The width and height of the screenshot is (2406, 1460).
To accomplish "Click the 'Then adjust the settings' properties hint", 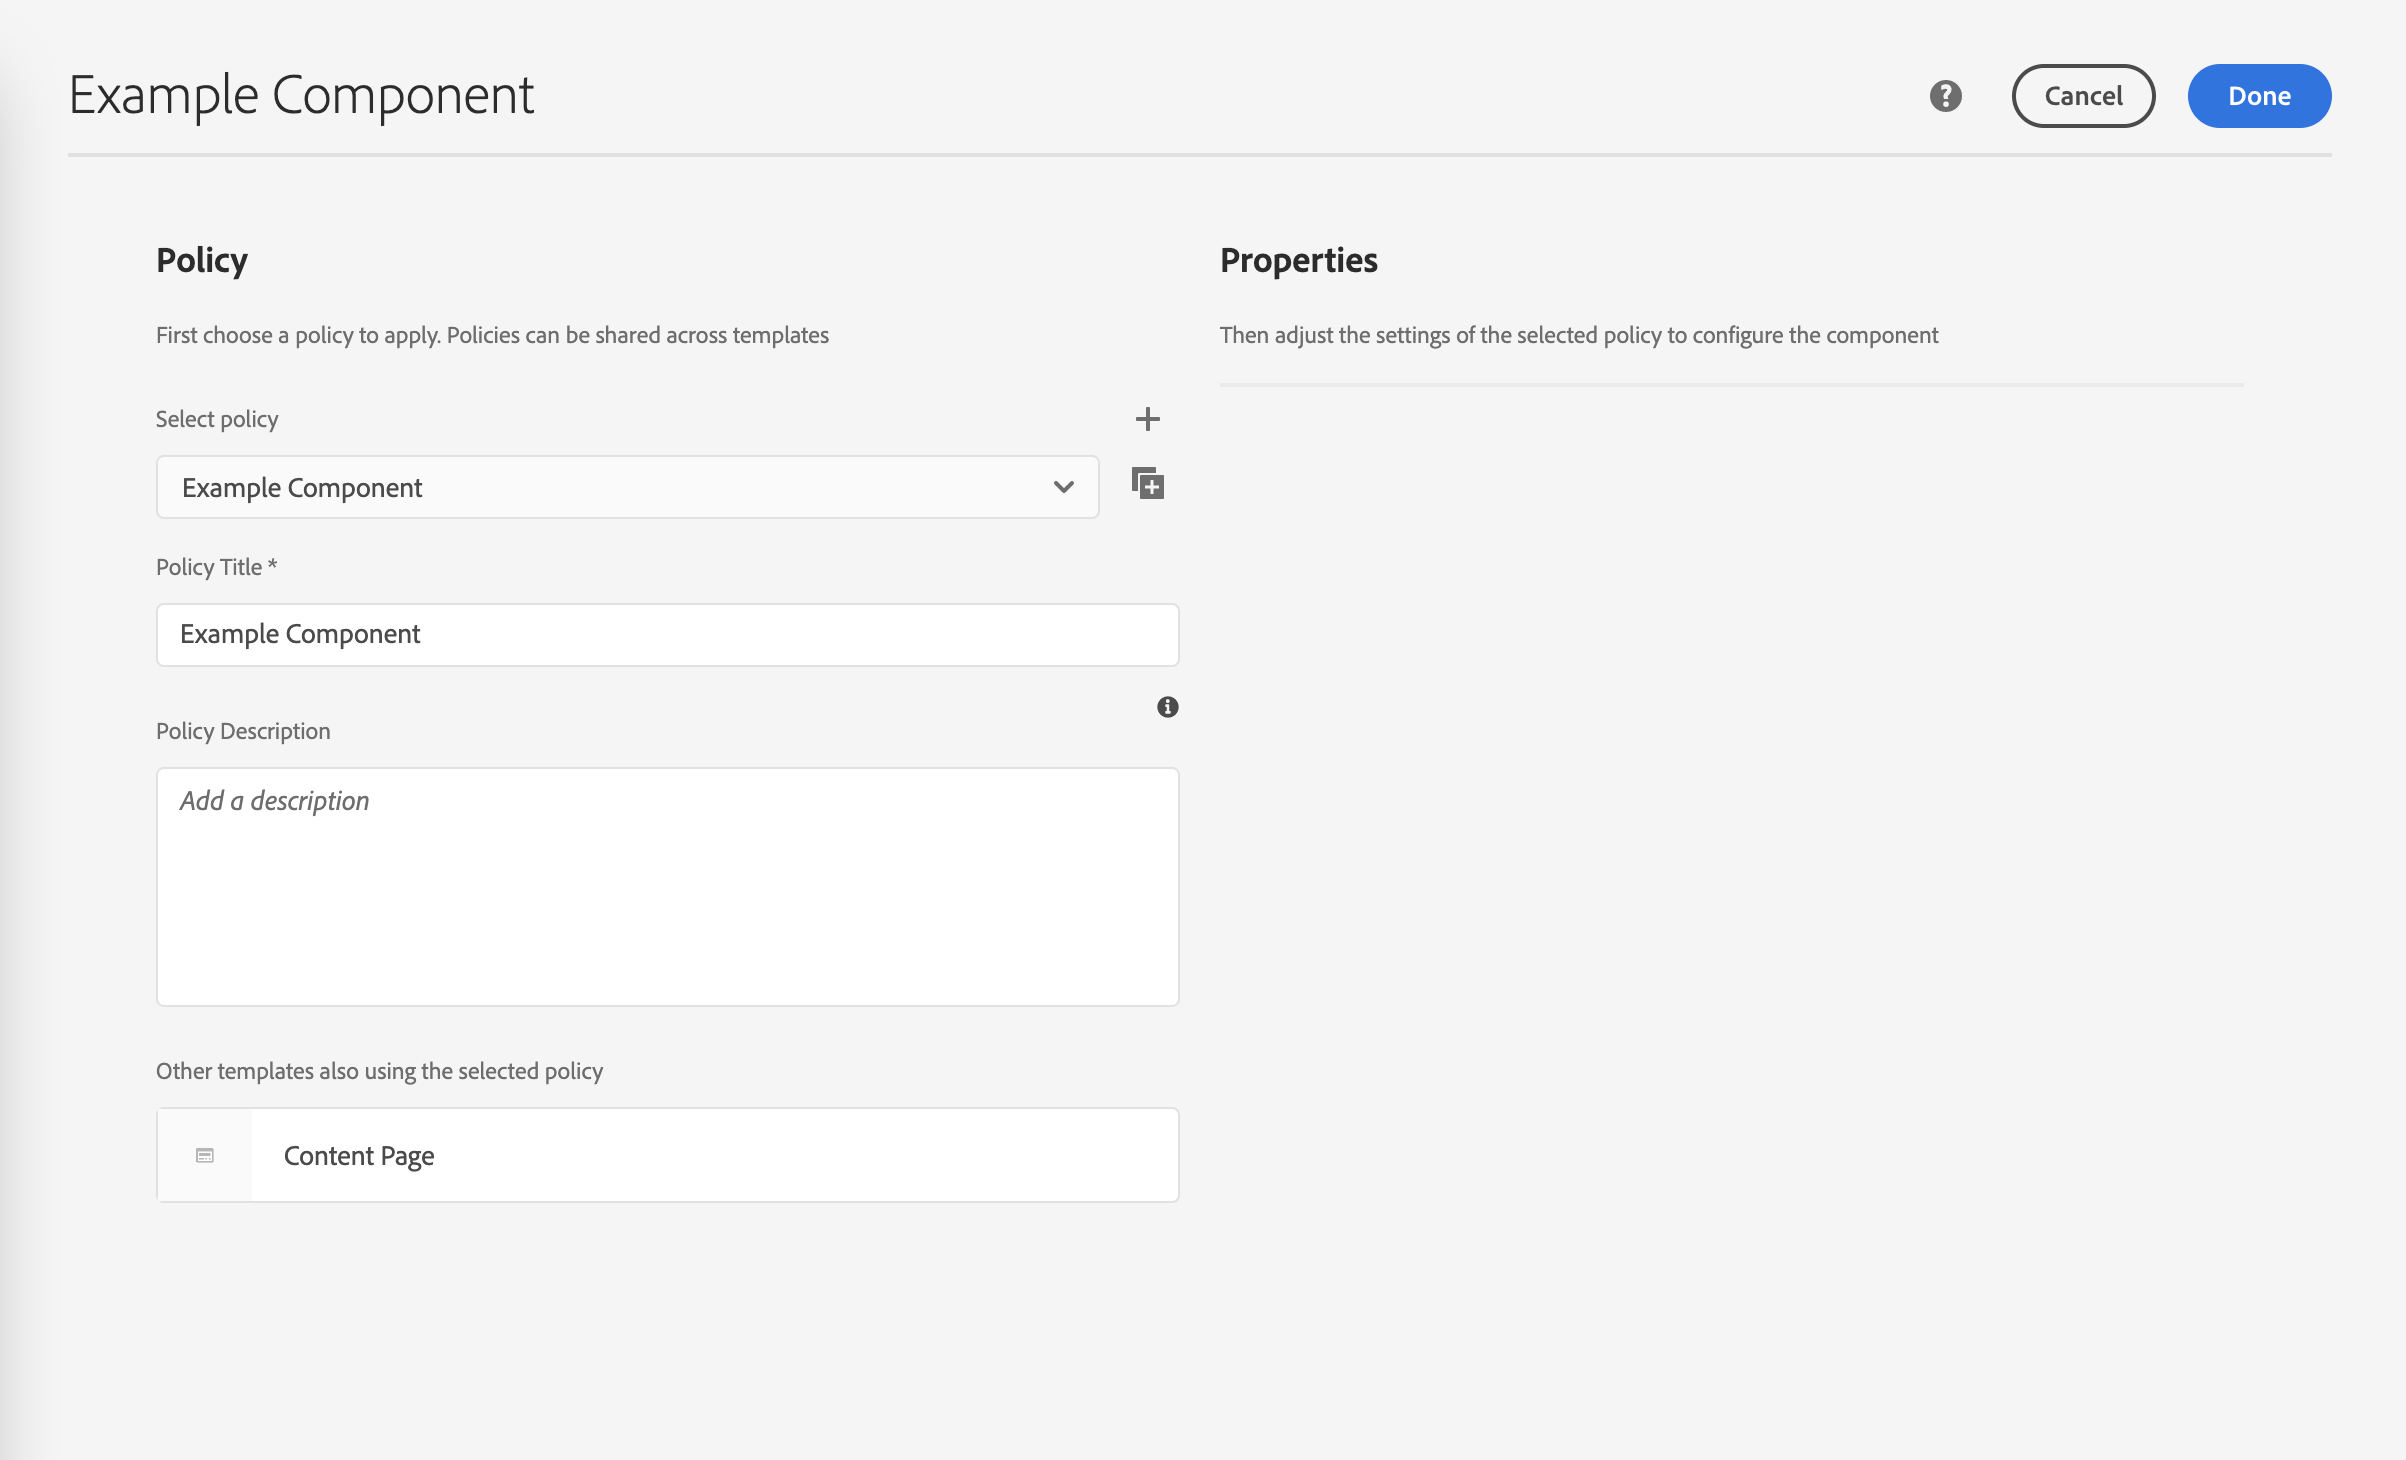I will [1578, 335].
